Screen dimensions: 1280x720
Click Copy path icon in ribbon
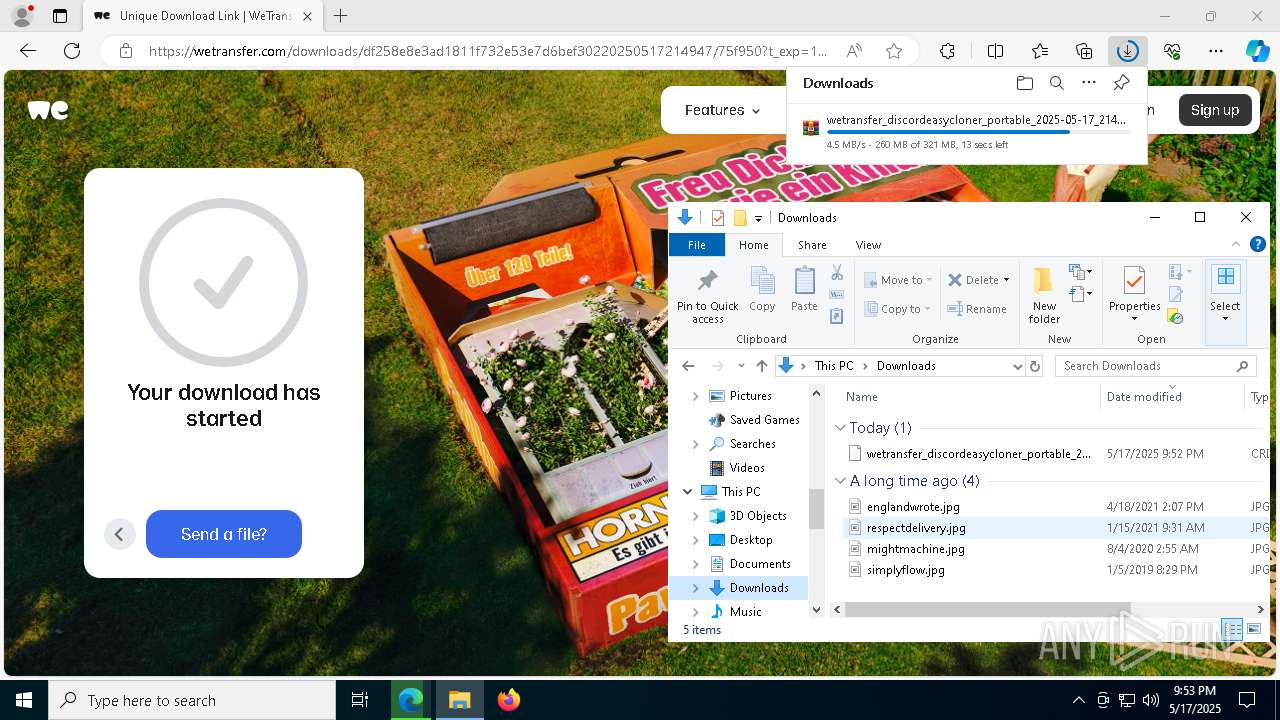pos(837,295)
